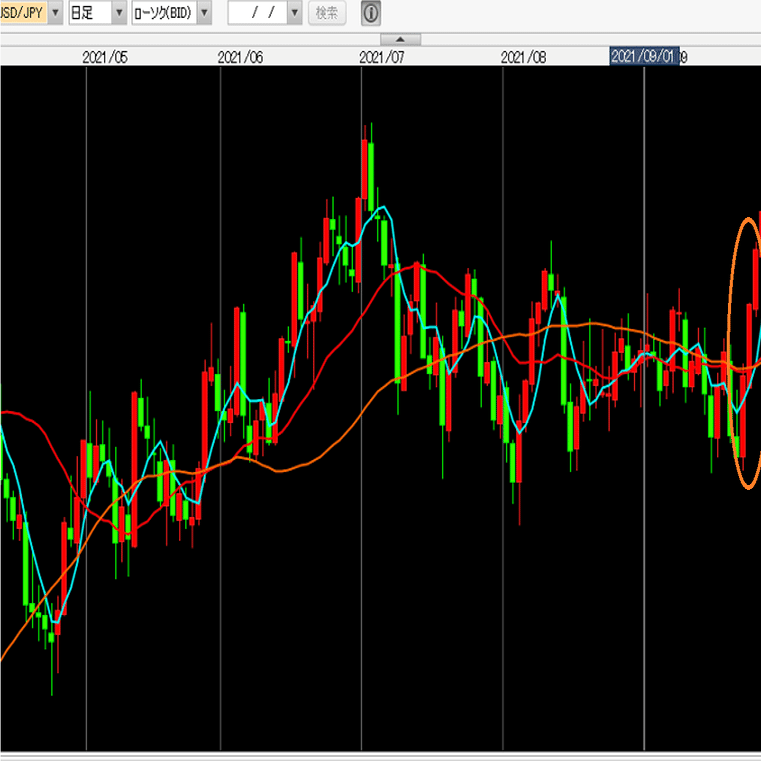Click the highlighted 2021/09/01 date label
The image size is (761, 761).
click(645, 56)
